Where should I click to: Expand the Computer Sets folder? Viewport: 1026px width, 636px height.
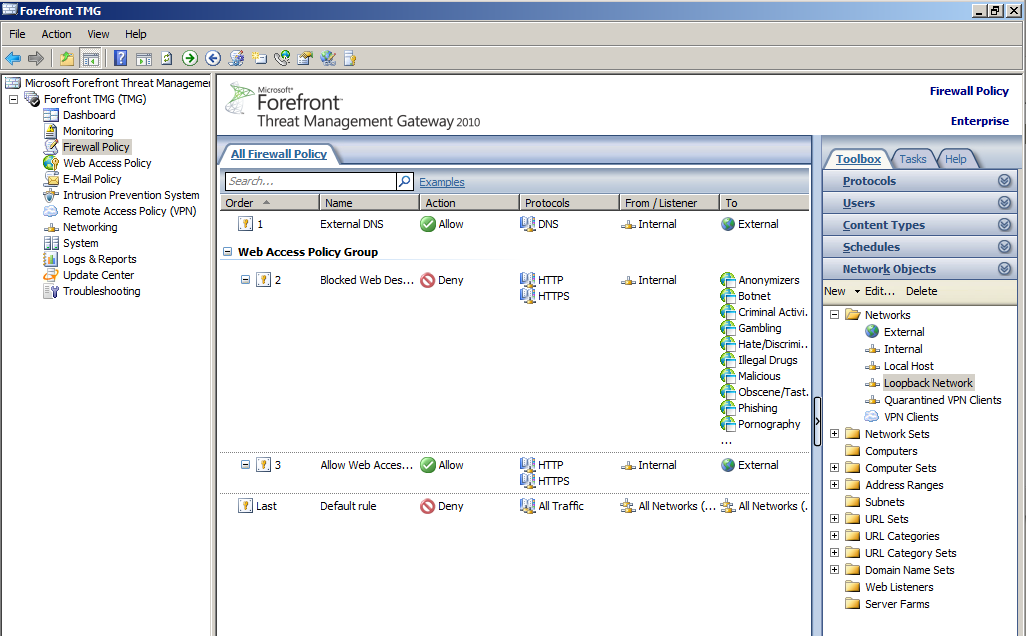pos(834,468)
